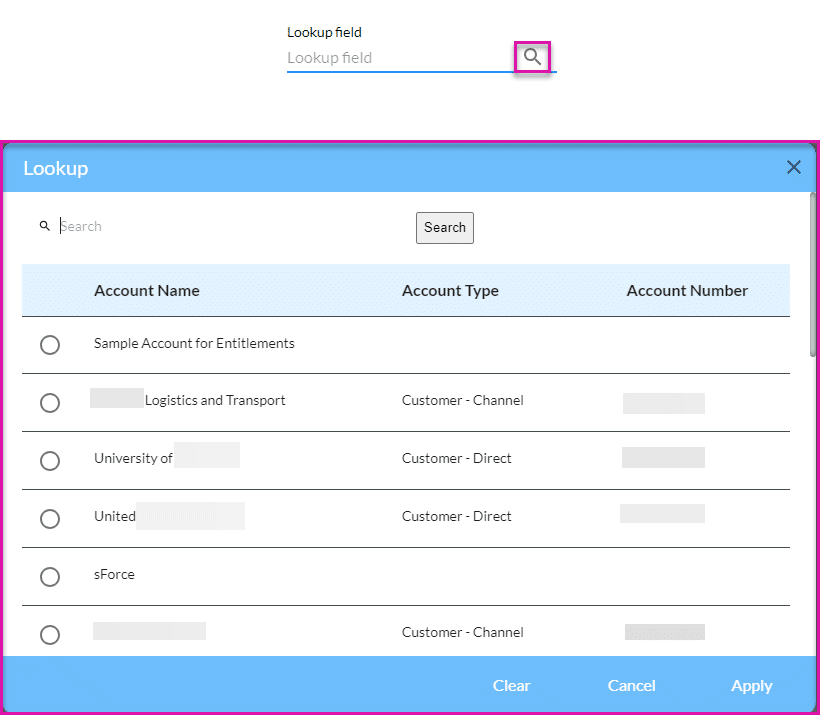
Task: Focus the Search text input
Action: pos(230,227)
